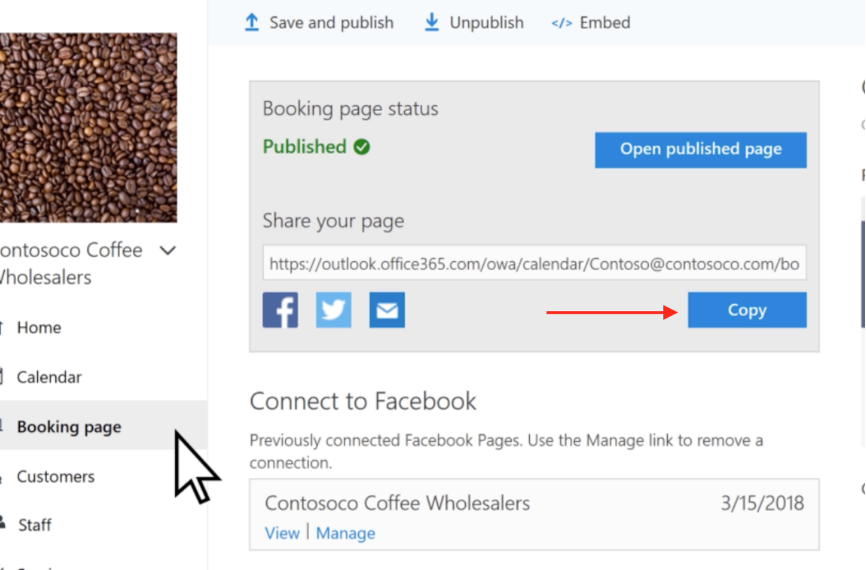The height and width of the screenshot is (570, 866).
Task: Share booking page via Twitter icon
Action: tap(334, 310)
